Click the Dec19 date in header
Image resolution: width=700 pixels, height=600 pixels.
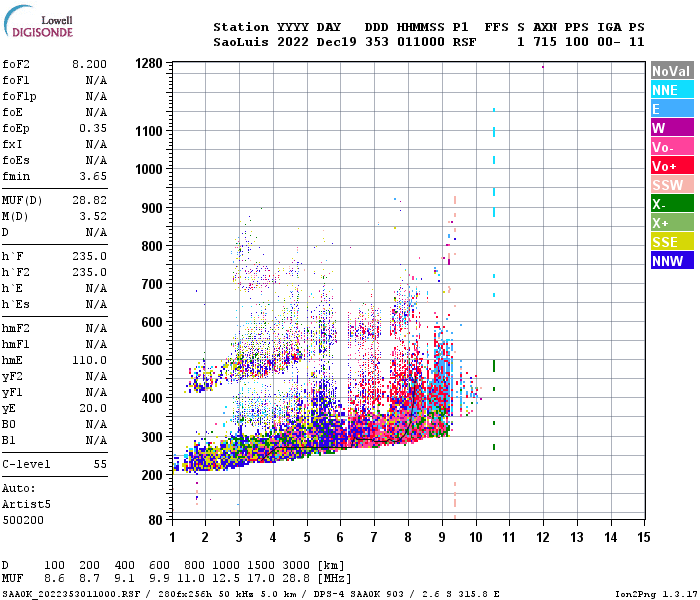coord(337,42)
